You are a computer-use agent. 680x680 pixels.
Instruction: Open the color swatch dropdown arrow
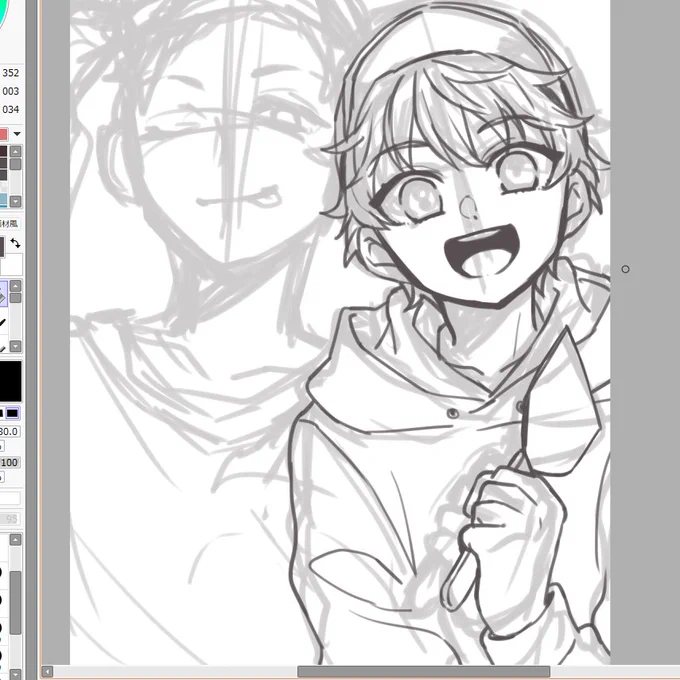click(x=17, y=134)
